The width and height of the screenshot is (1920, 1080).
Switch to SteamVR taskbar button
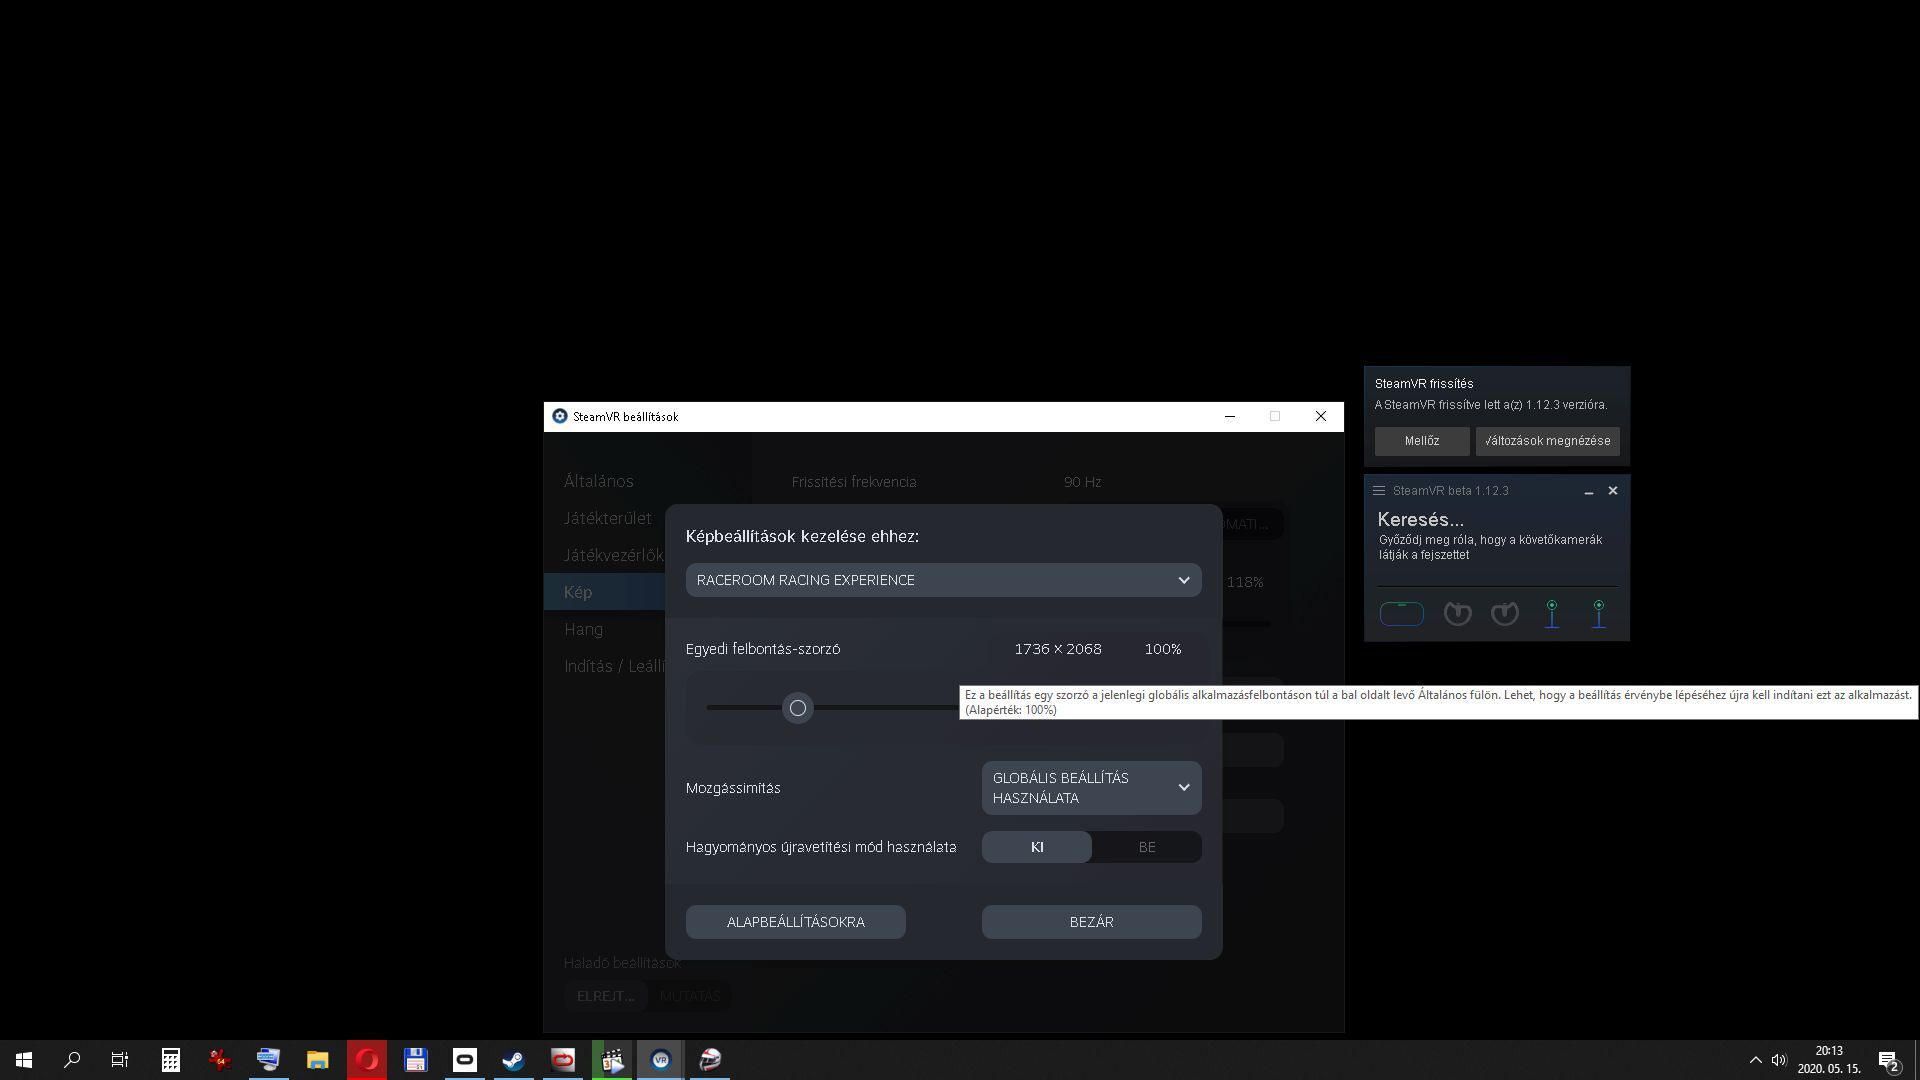pyautogui.click(x=660, y=1060)
